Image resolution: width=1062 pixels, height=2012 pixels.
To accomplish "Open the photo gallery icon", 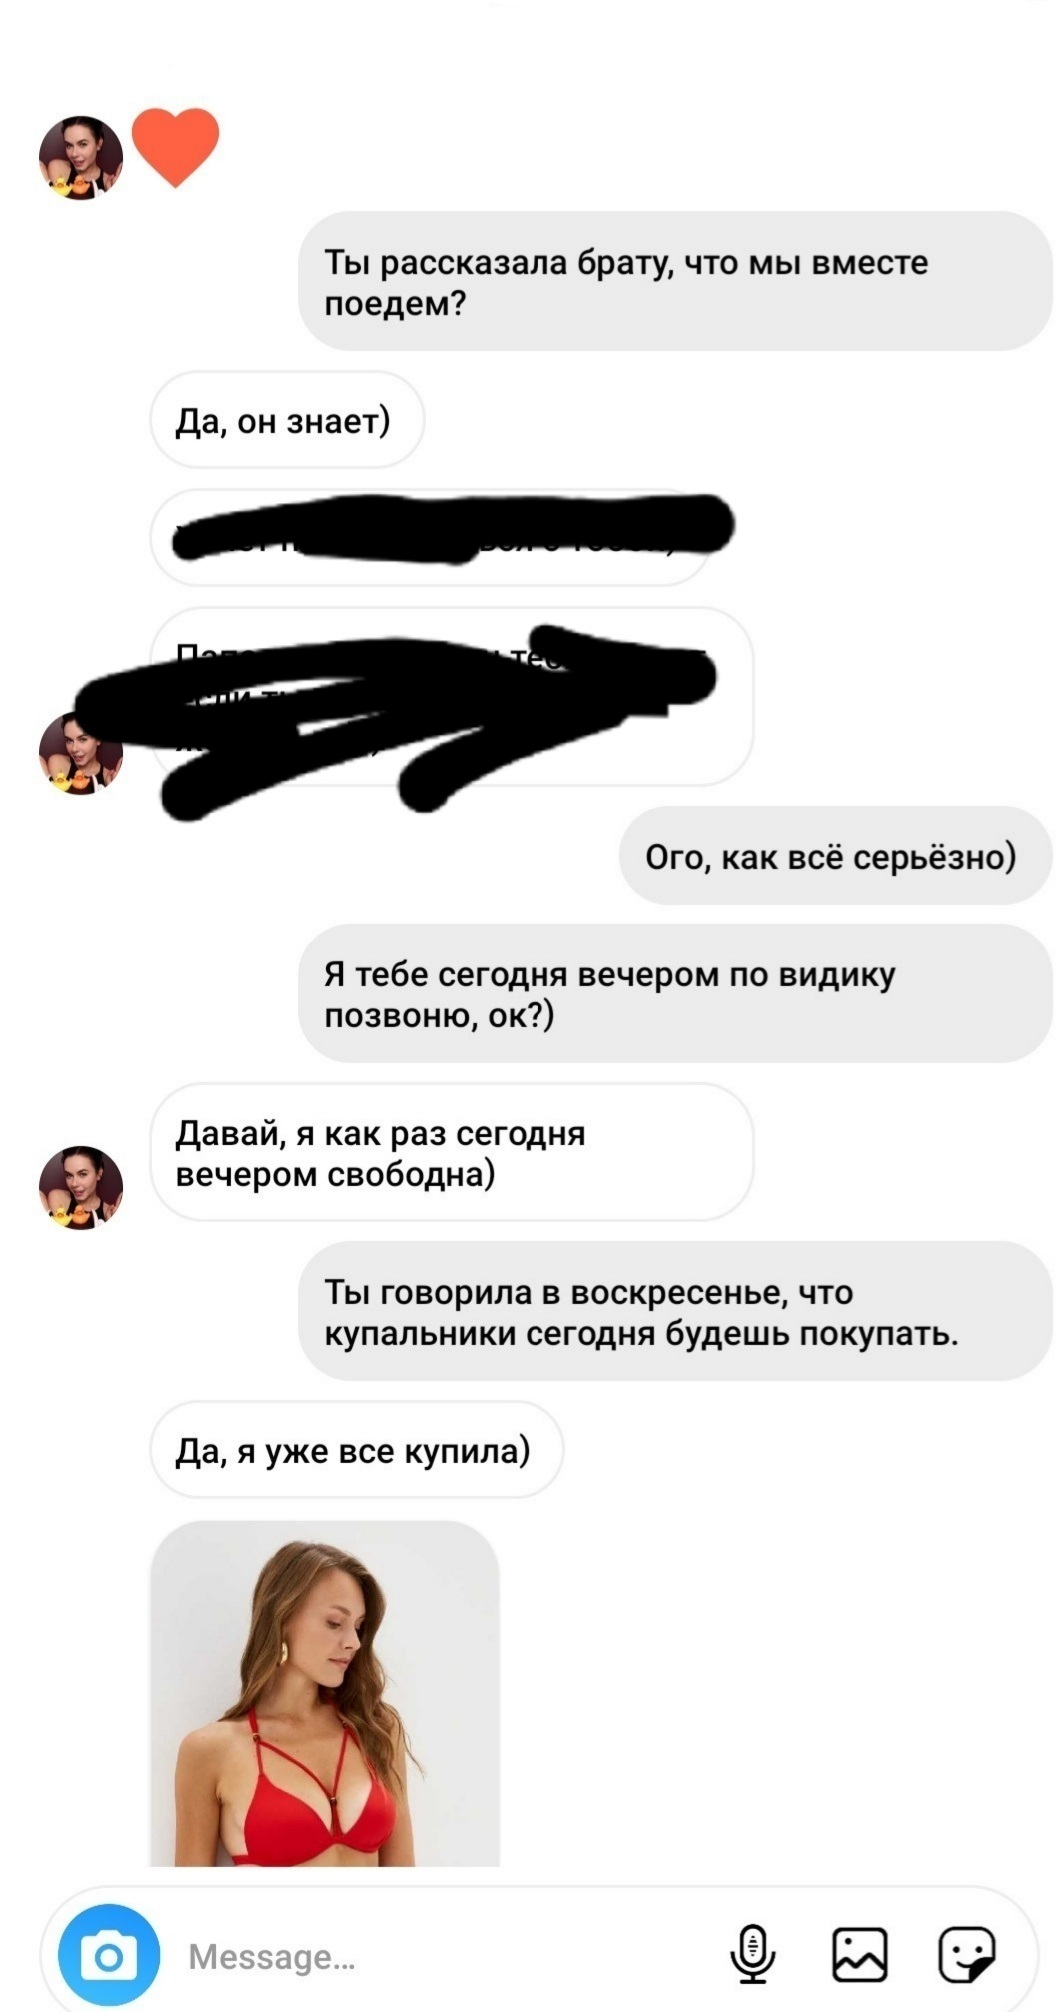I will [860, 1954].
